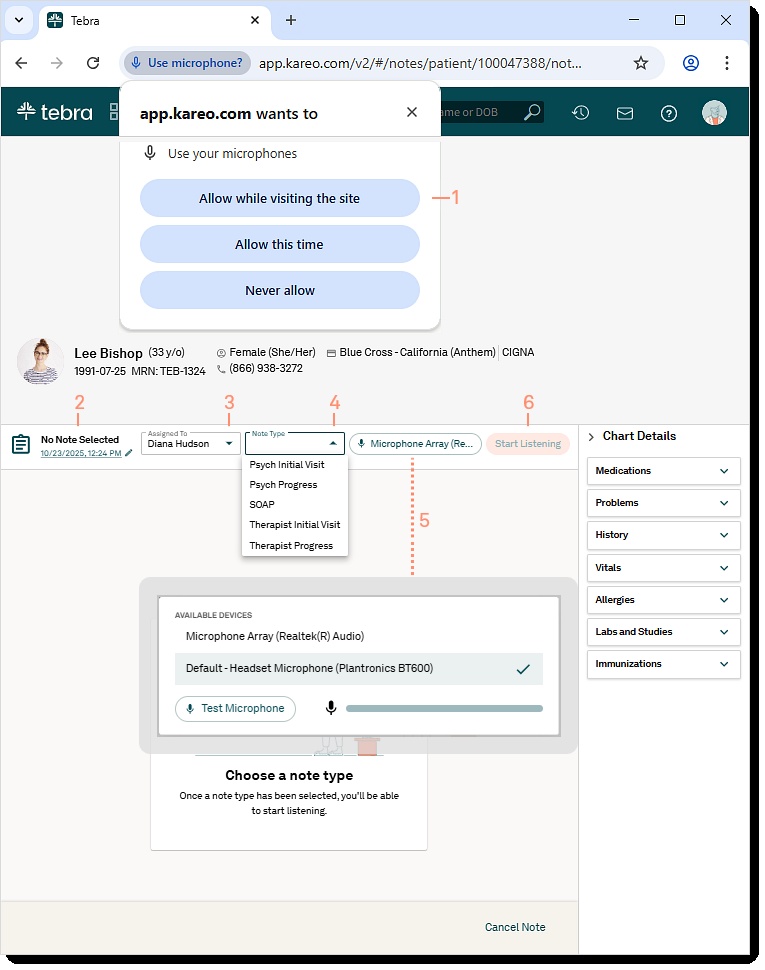The image size is (765, 970).
Task: Click the Tebra logo in header
Action: tap(54, 112)
